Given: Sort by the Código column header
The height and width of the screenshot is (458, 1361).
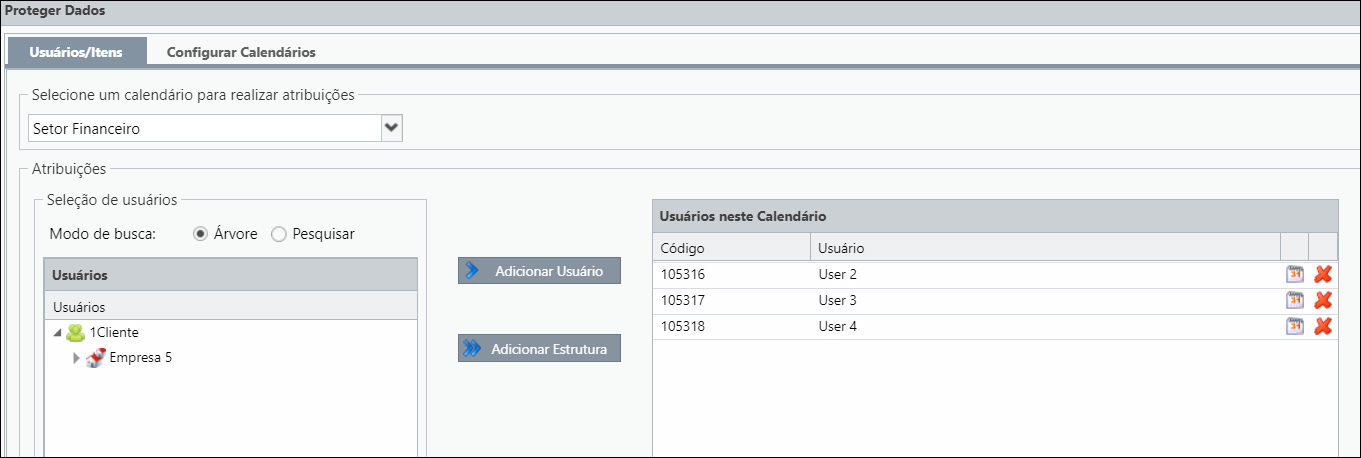Looking at the screenshot, I should tap(732, 247).
